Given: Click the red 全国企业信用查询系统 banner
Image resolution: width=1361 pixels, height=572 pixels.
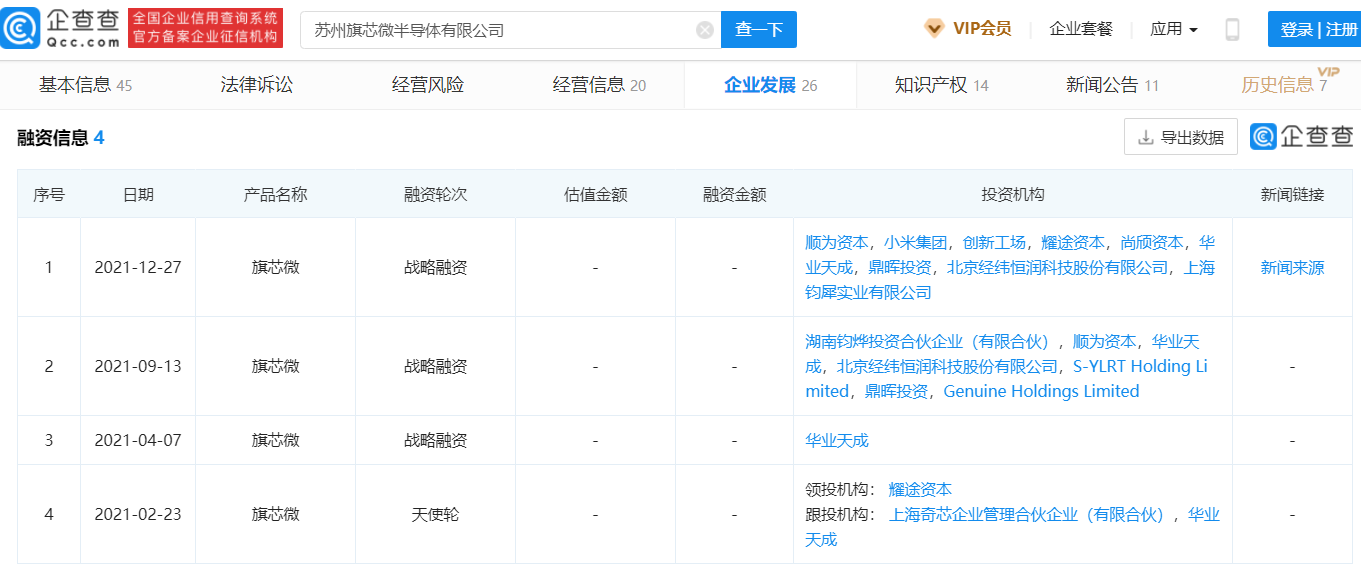Looking at the screenshot, I should coord(205,28).
